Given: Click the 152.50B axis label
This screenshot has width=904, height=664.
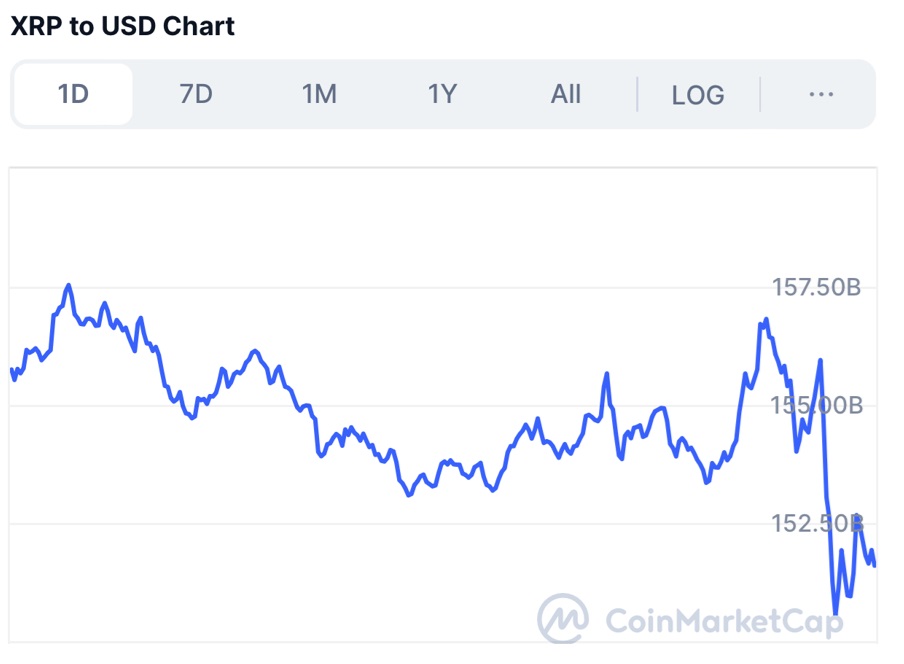Looking at the screenshot, I should (x=816, y=523).
